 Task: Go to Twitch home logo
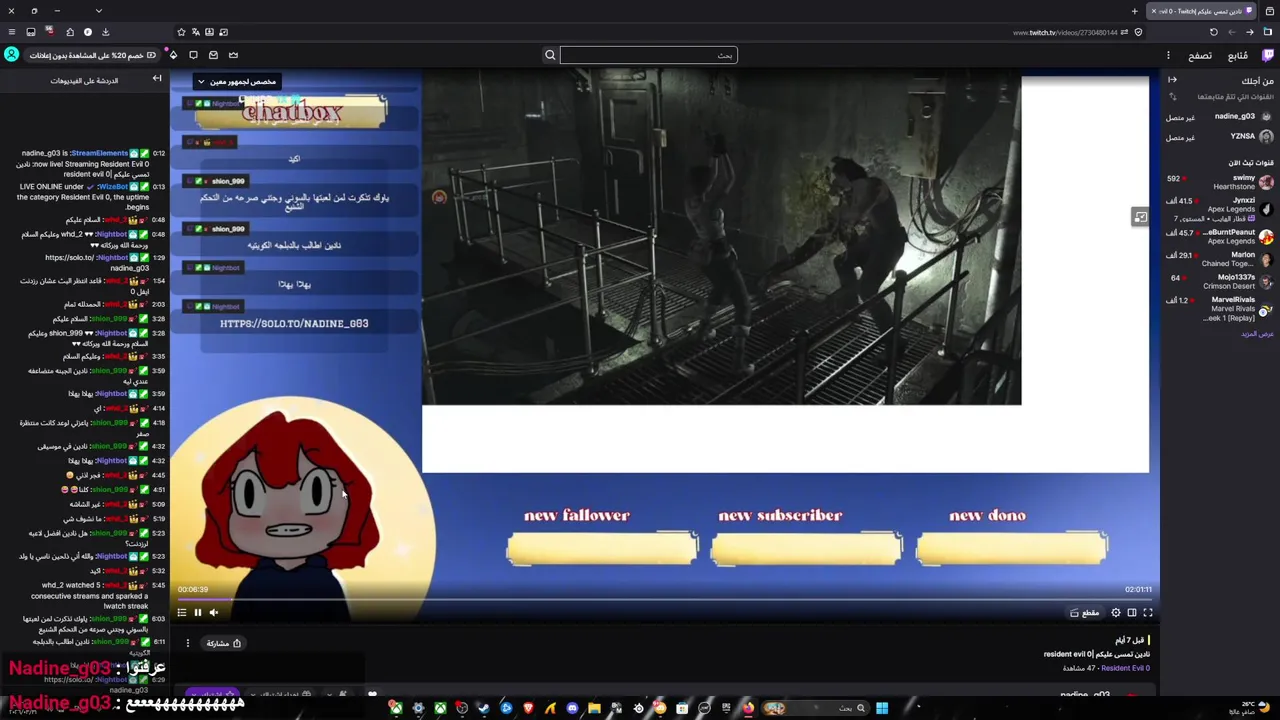(x=1268, y=55)
